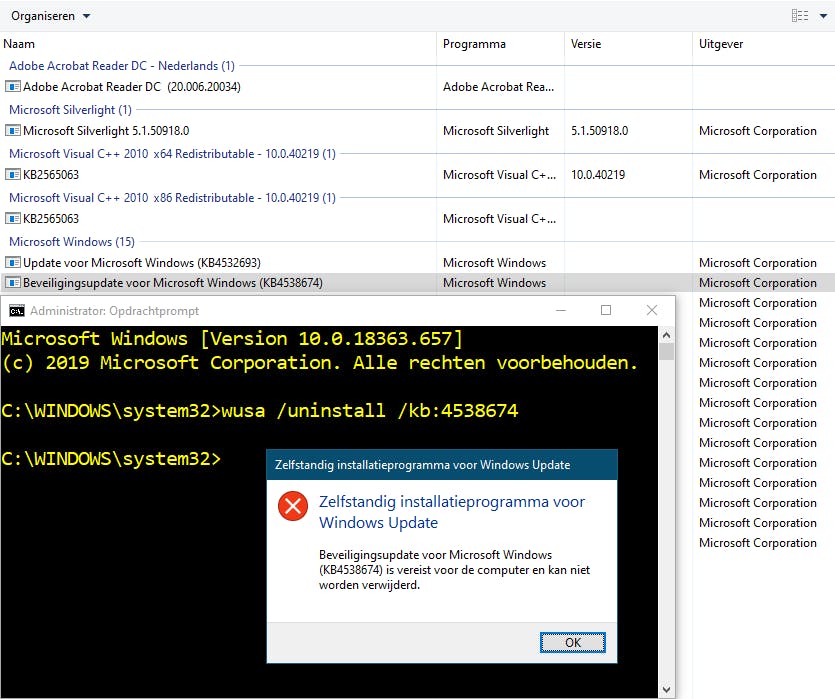Select 'Beveiligingsupdate voor Microsoft Windows (KB4538674)' list row
Image resolution: width=835 pixels, height=699 pixels.
418,283
